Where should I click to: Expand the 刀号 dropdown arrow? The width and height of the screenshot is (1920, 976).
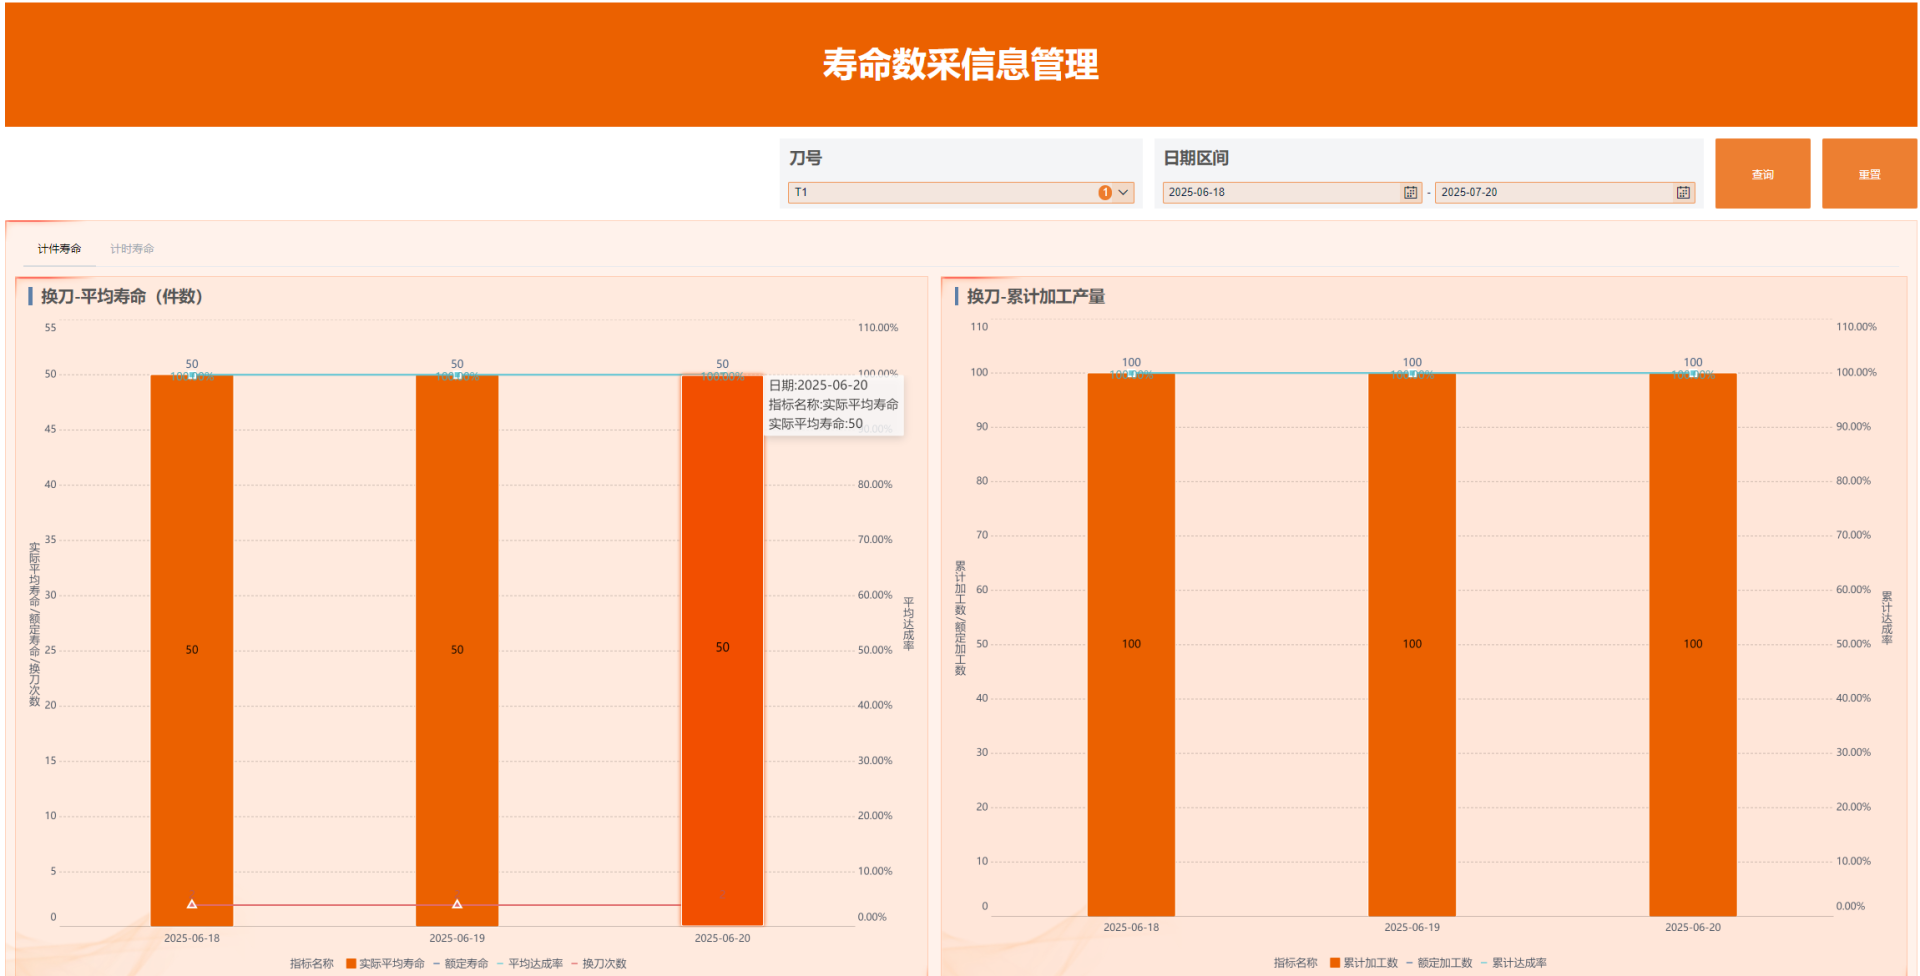click(x=1124, y=193)
